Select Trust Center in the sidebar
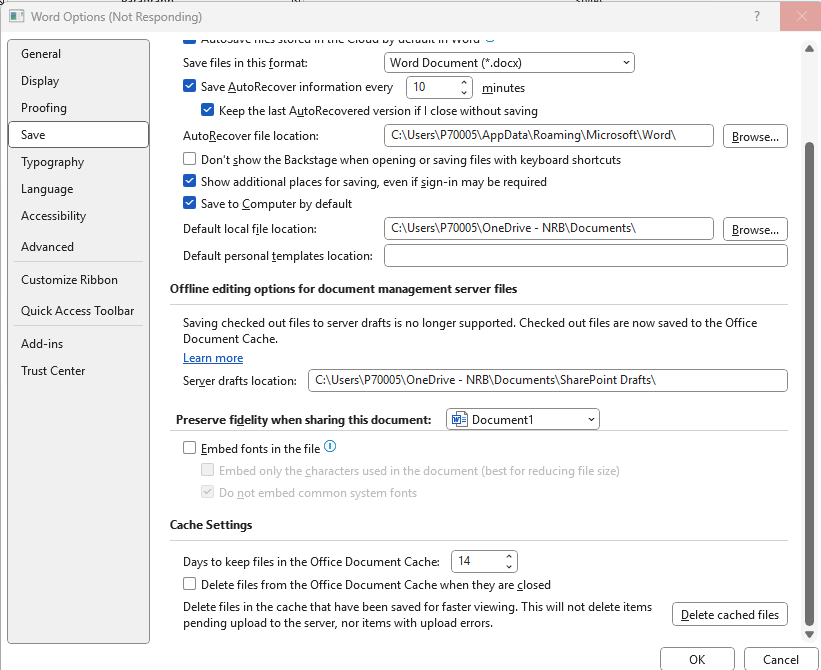 pos(53,371)
